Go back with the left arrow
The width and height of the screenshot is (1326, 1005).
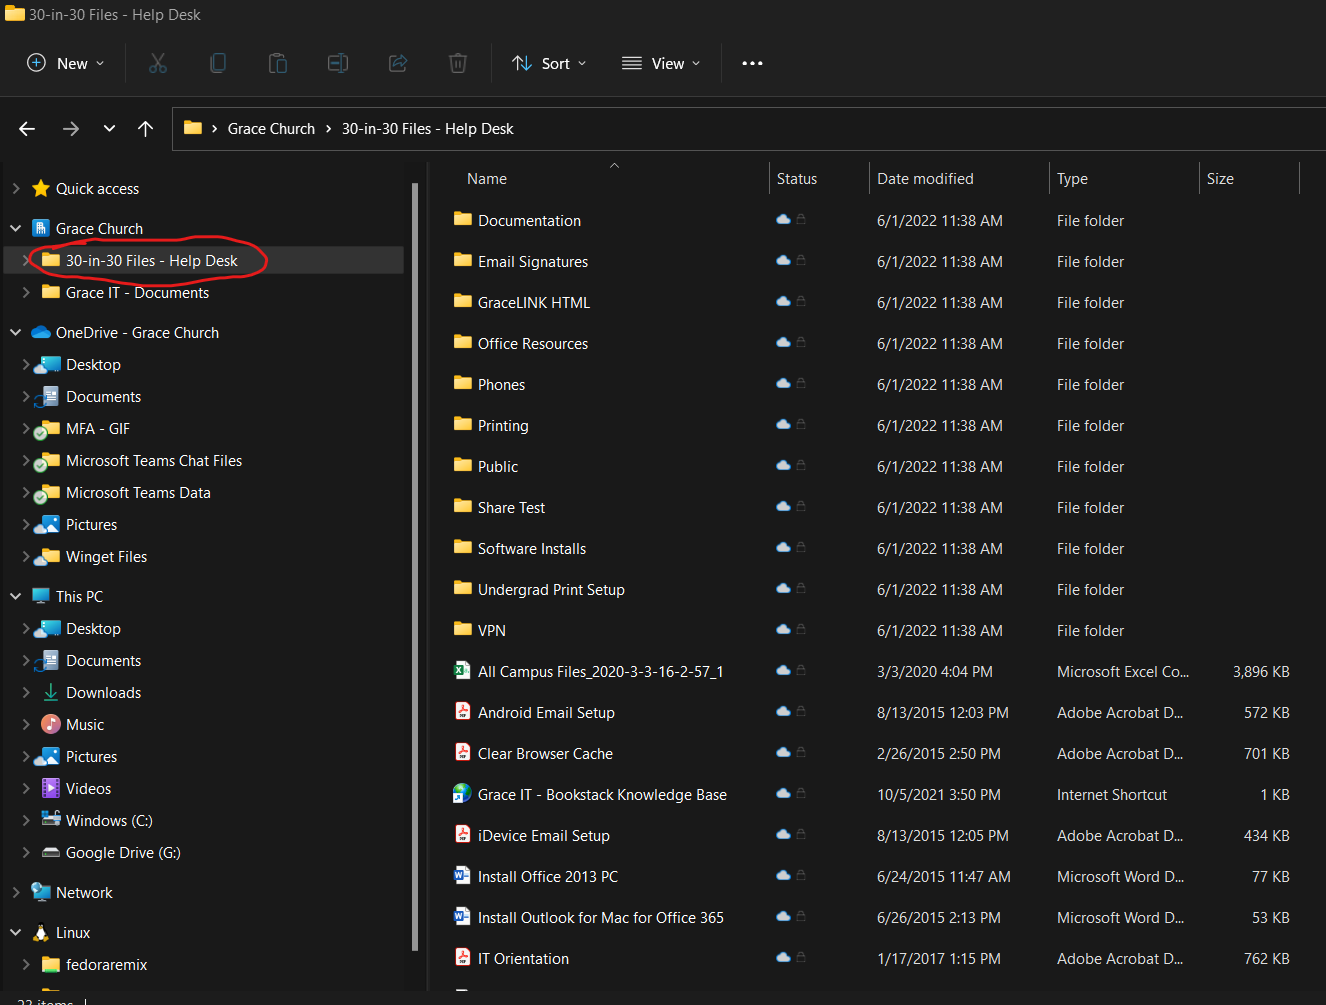pos(27,129)
